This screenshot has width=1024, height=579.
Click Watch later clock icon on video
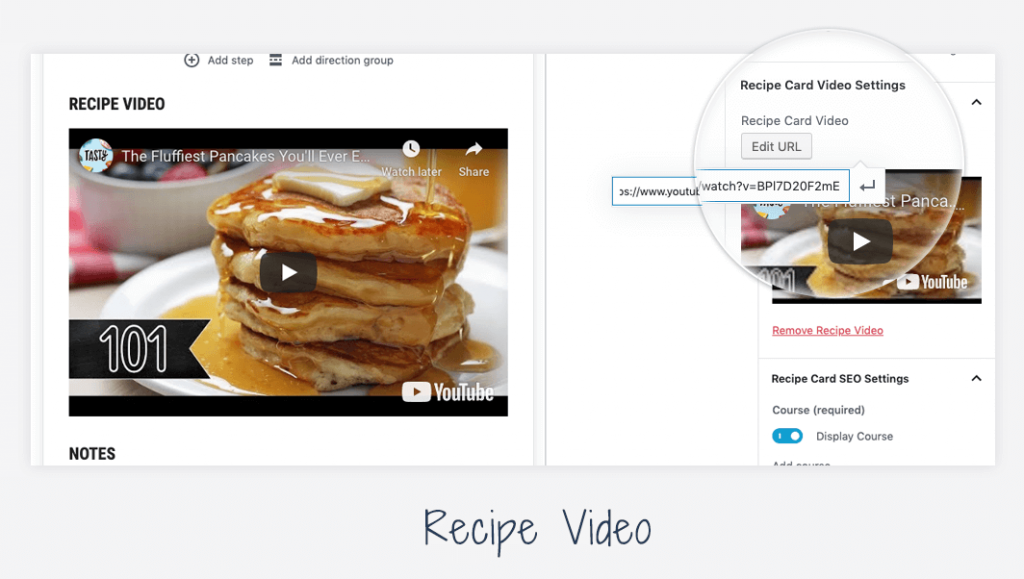pos(411,149)
